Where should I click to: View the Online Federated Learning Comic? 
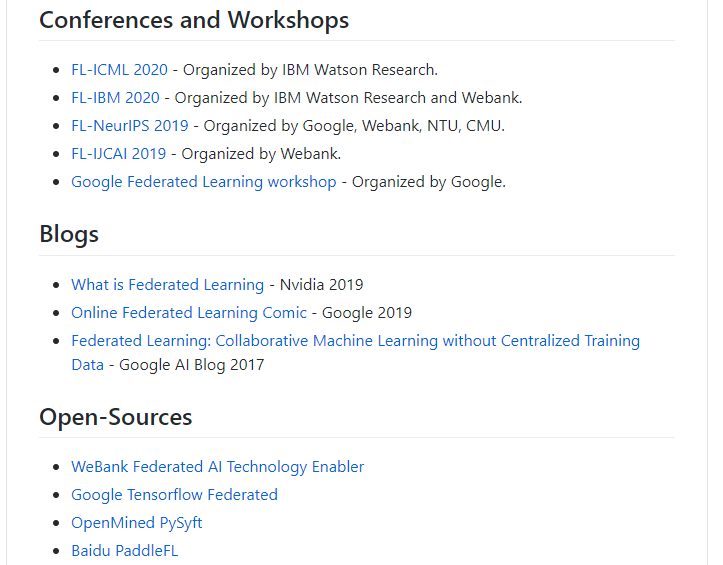coord(189,313)
